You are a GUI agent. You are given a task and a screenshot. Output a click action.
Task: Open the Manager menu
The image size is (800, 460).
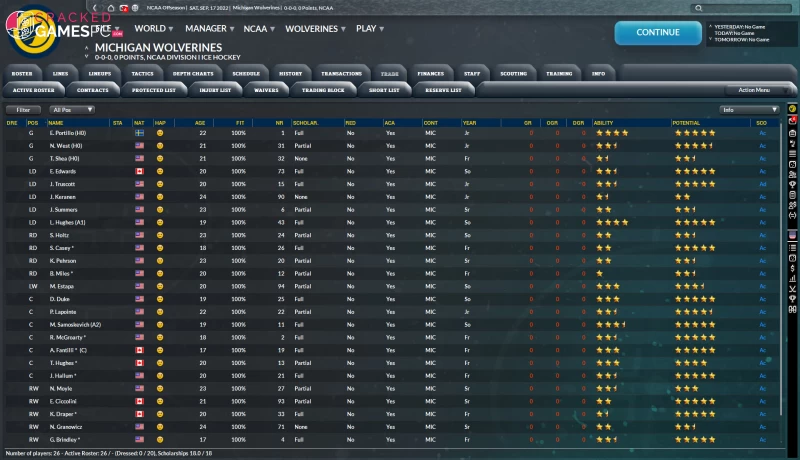pyautogui.click(x=210, y=29)
